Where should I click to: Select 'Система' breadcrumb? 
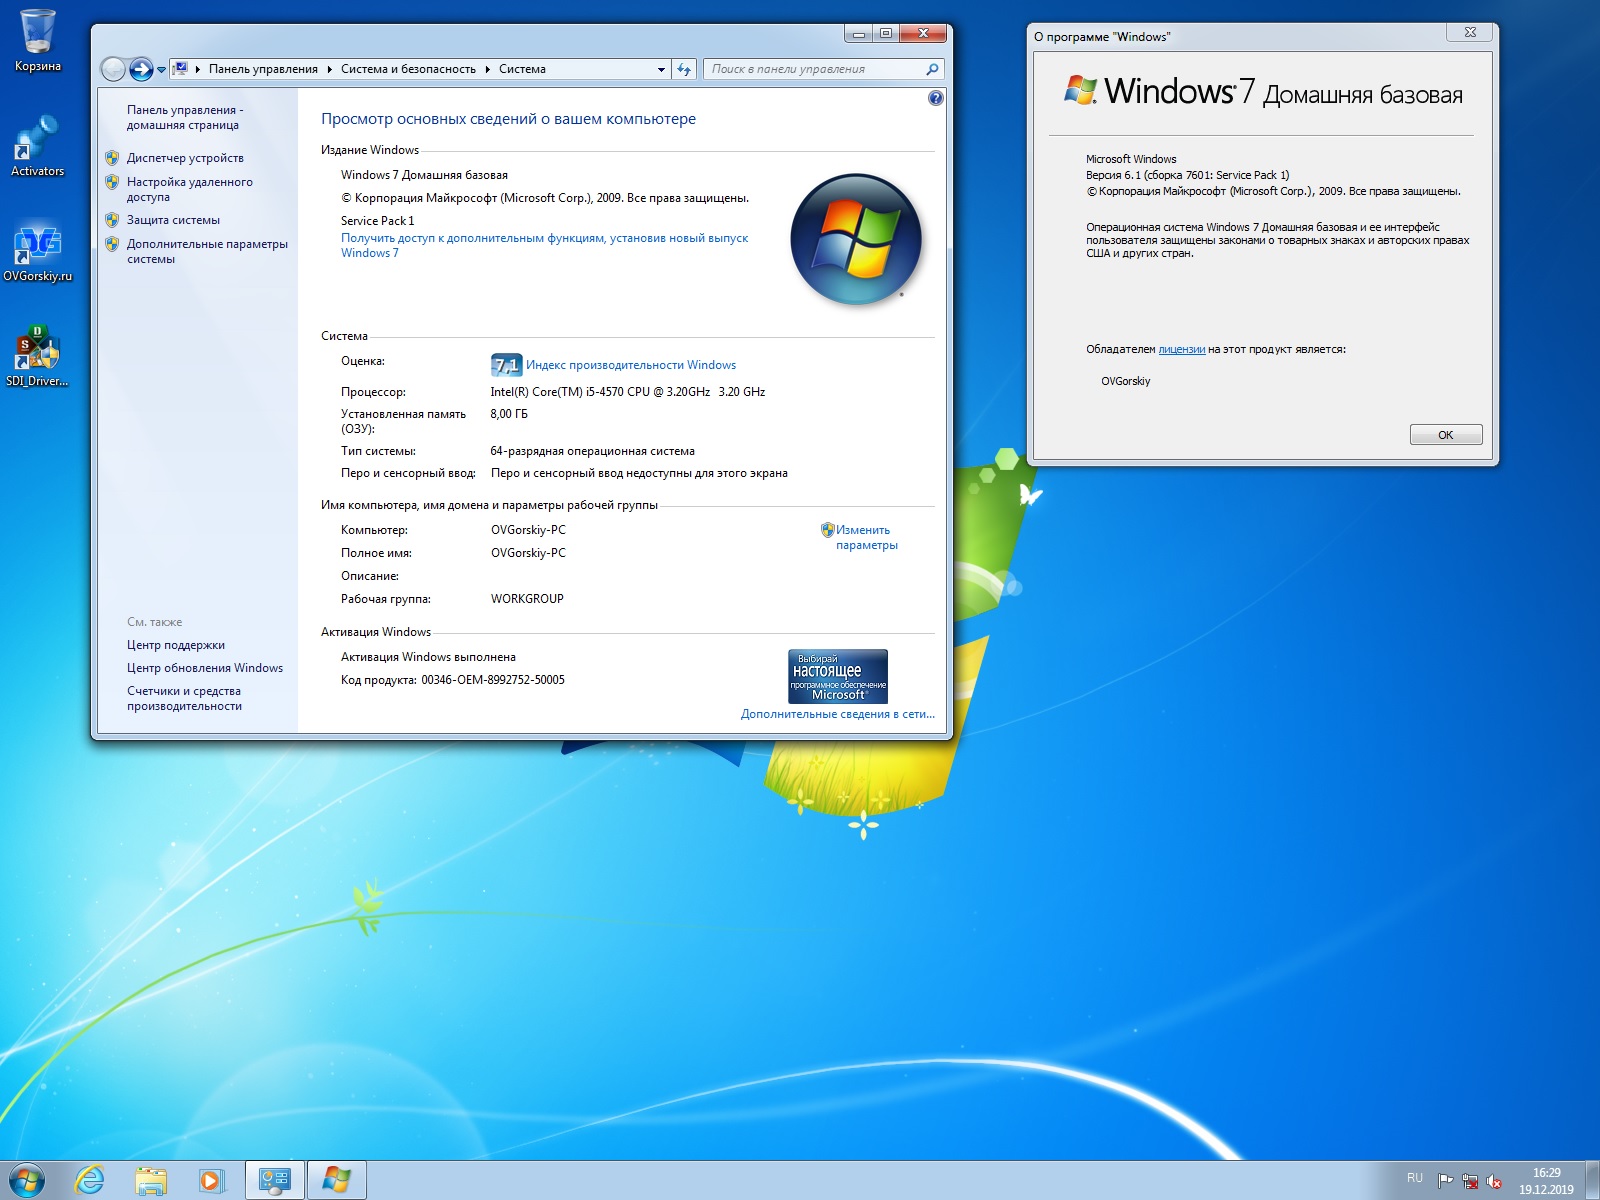pos(522,69)
